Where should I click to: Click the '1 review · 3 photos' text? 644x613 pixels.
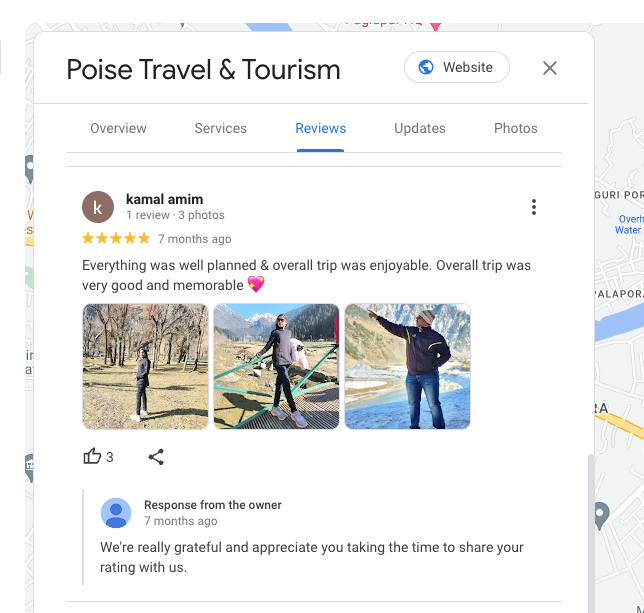click(x=175, y=215)
